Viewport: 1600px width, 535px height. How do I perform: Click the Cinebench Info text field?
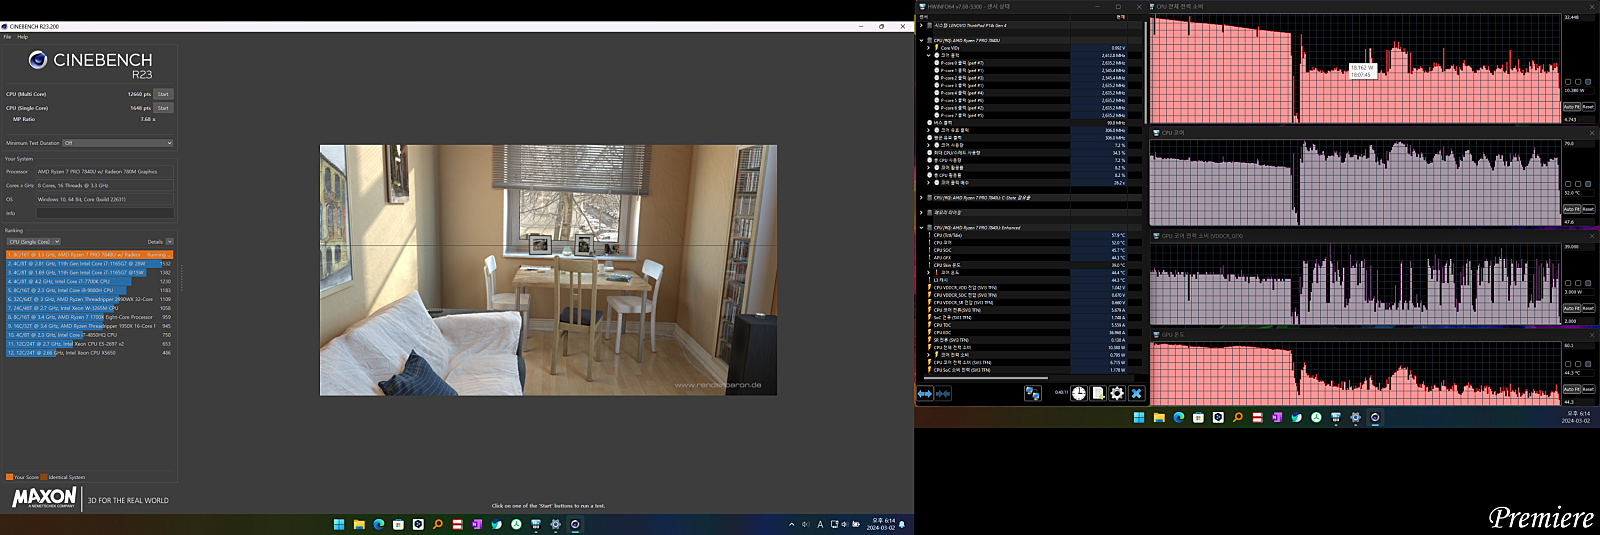105,213
